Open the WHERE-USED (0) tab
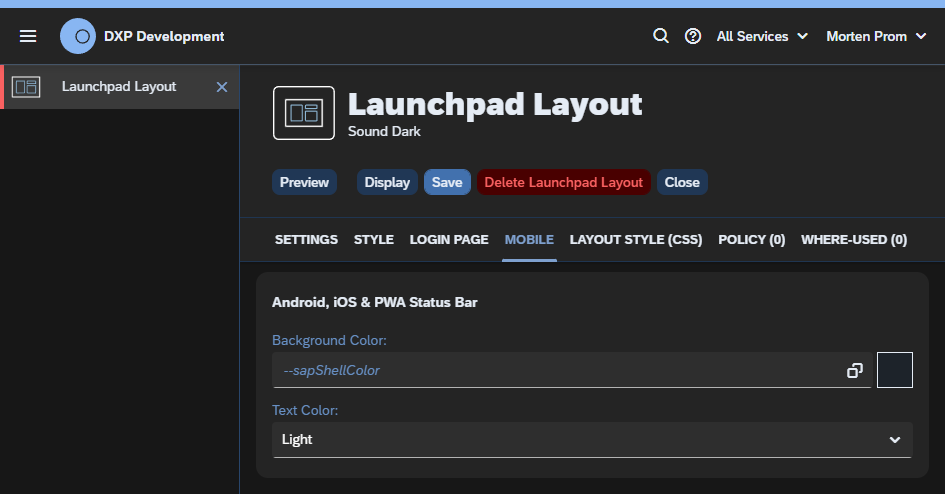This screenshot has width=945, height=494. (854, 240)
